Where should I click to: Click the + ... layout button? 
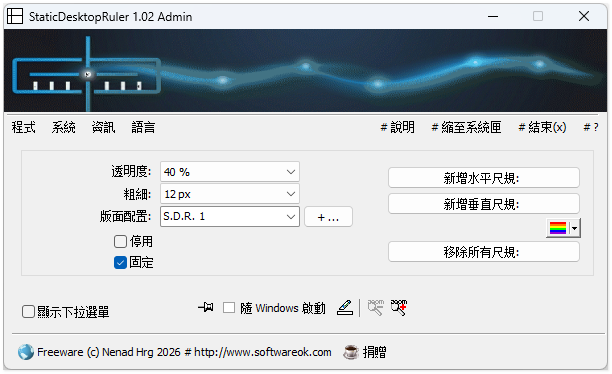(x=328, y=217)
